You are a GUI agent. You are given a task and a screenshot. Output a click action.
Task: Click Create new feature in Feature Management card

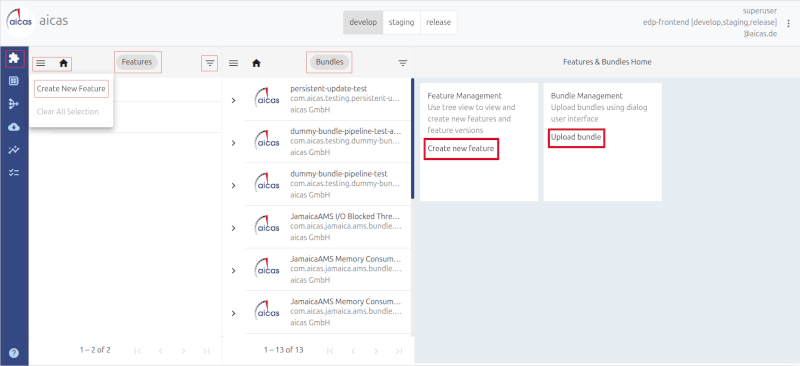(x=461, y=149)
